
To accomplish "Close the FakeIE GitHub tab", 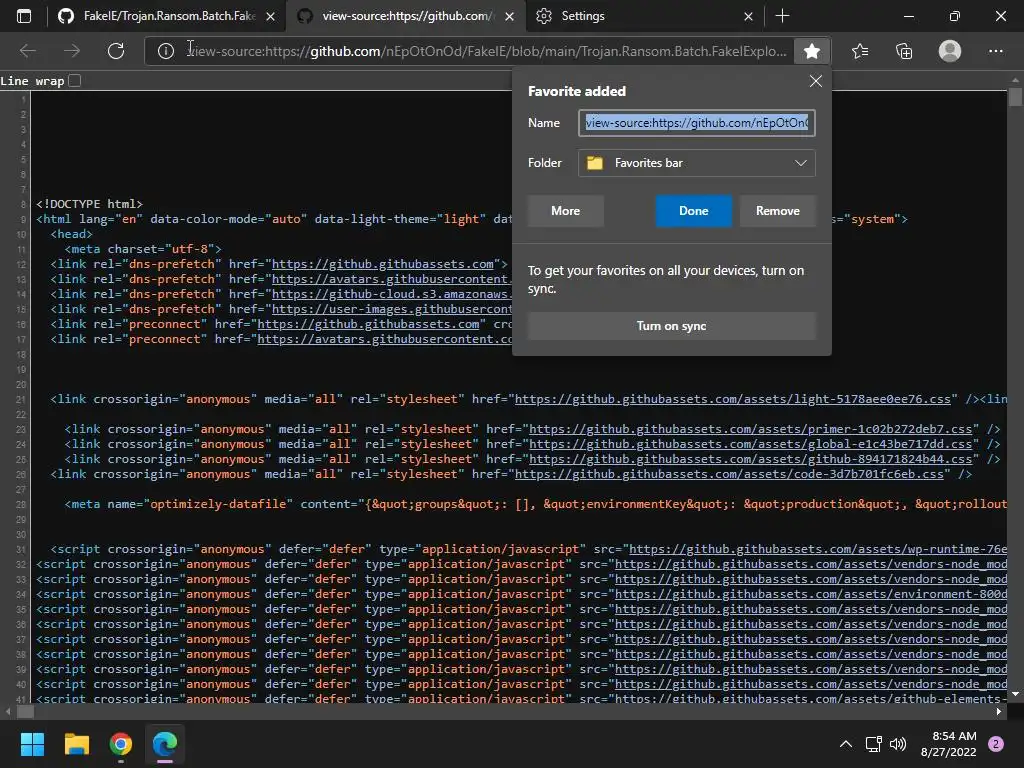I will [270, 16].
